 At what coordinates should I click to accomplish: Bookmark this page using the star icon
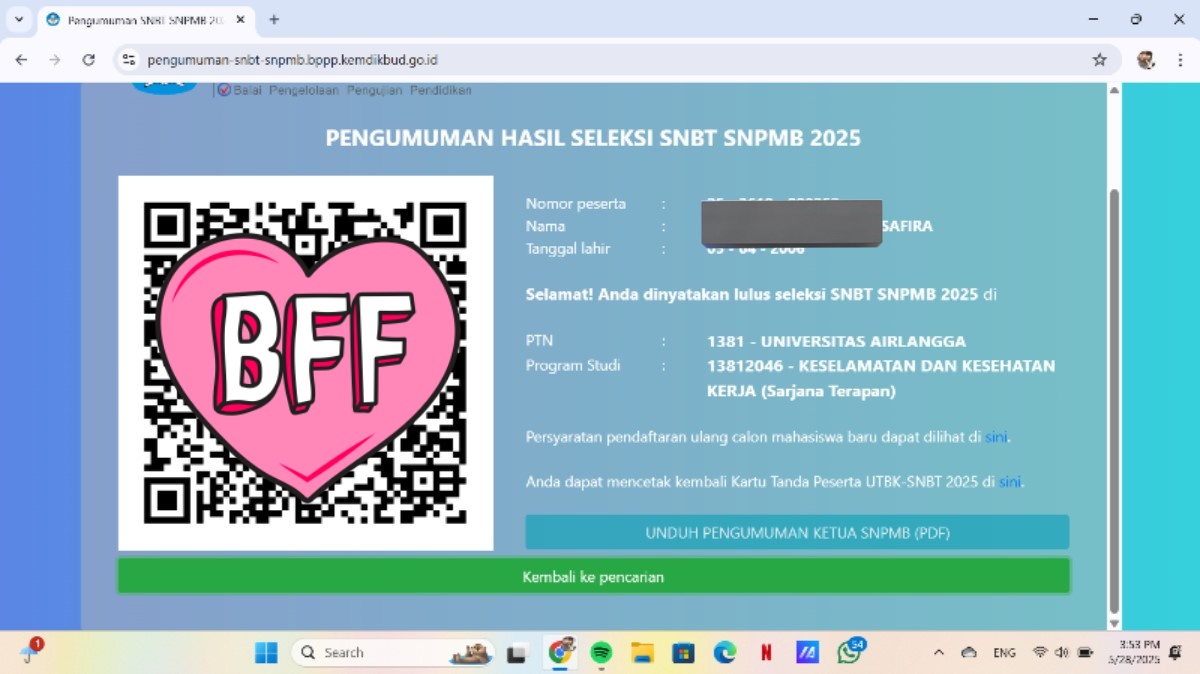(1100, 60)
